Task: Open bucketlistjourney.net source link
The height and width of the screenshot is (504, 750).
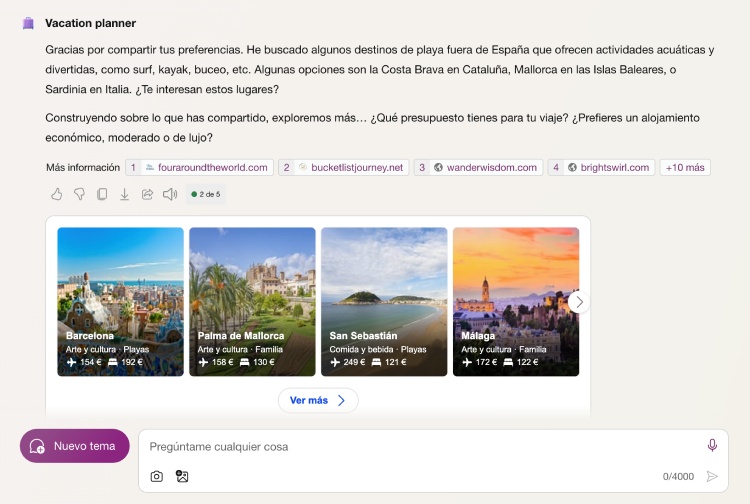Action: (x=343, y=167)
